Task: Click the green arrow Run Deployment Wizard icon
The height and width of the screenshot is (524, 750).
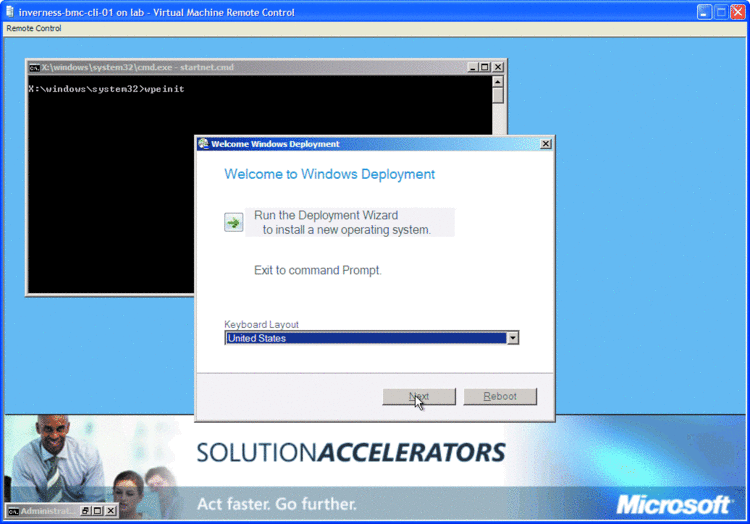Action: click(x=233, y=222)
